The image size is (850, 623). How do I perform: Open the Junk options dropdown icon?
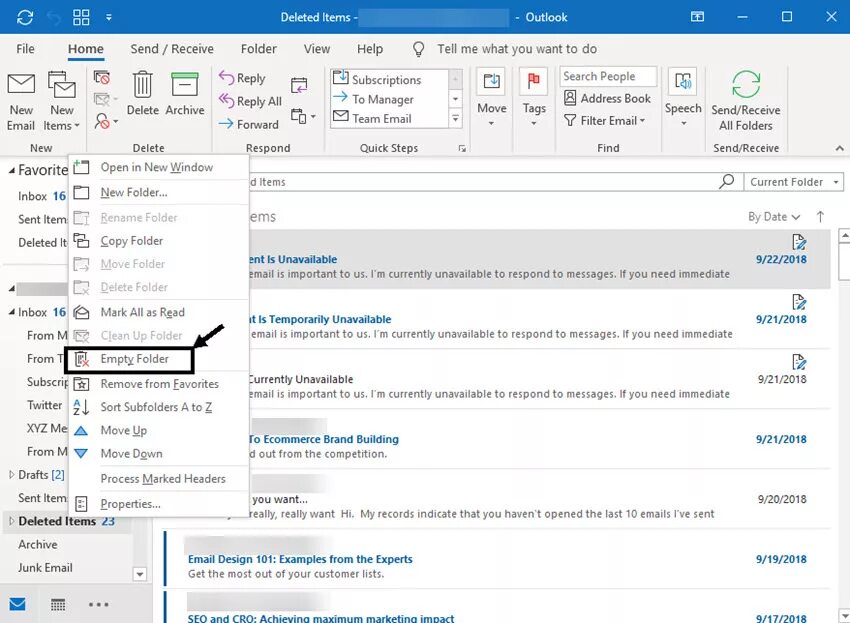105,120
